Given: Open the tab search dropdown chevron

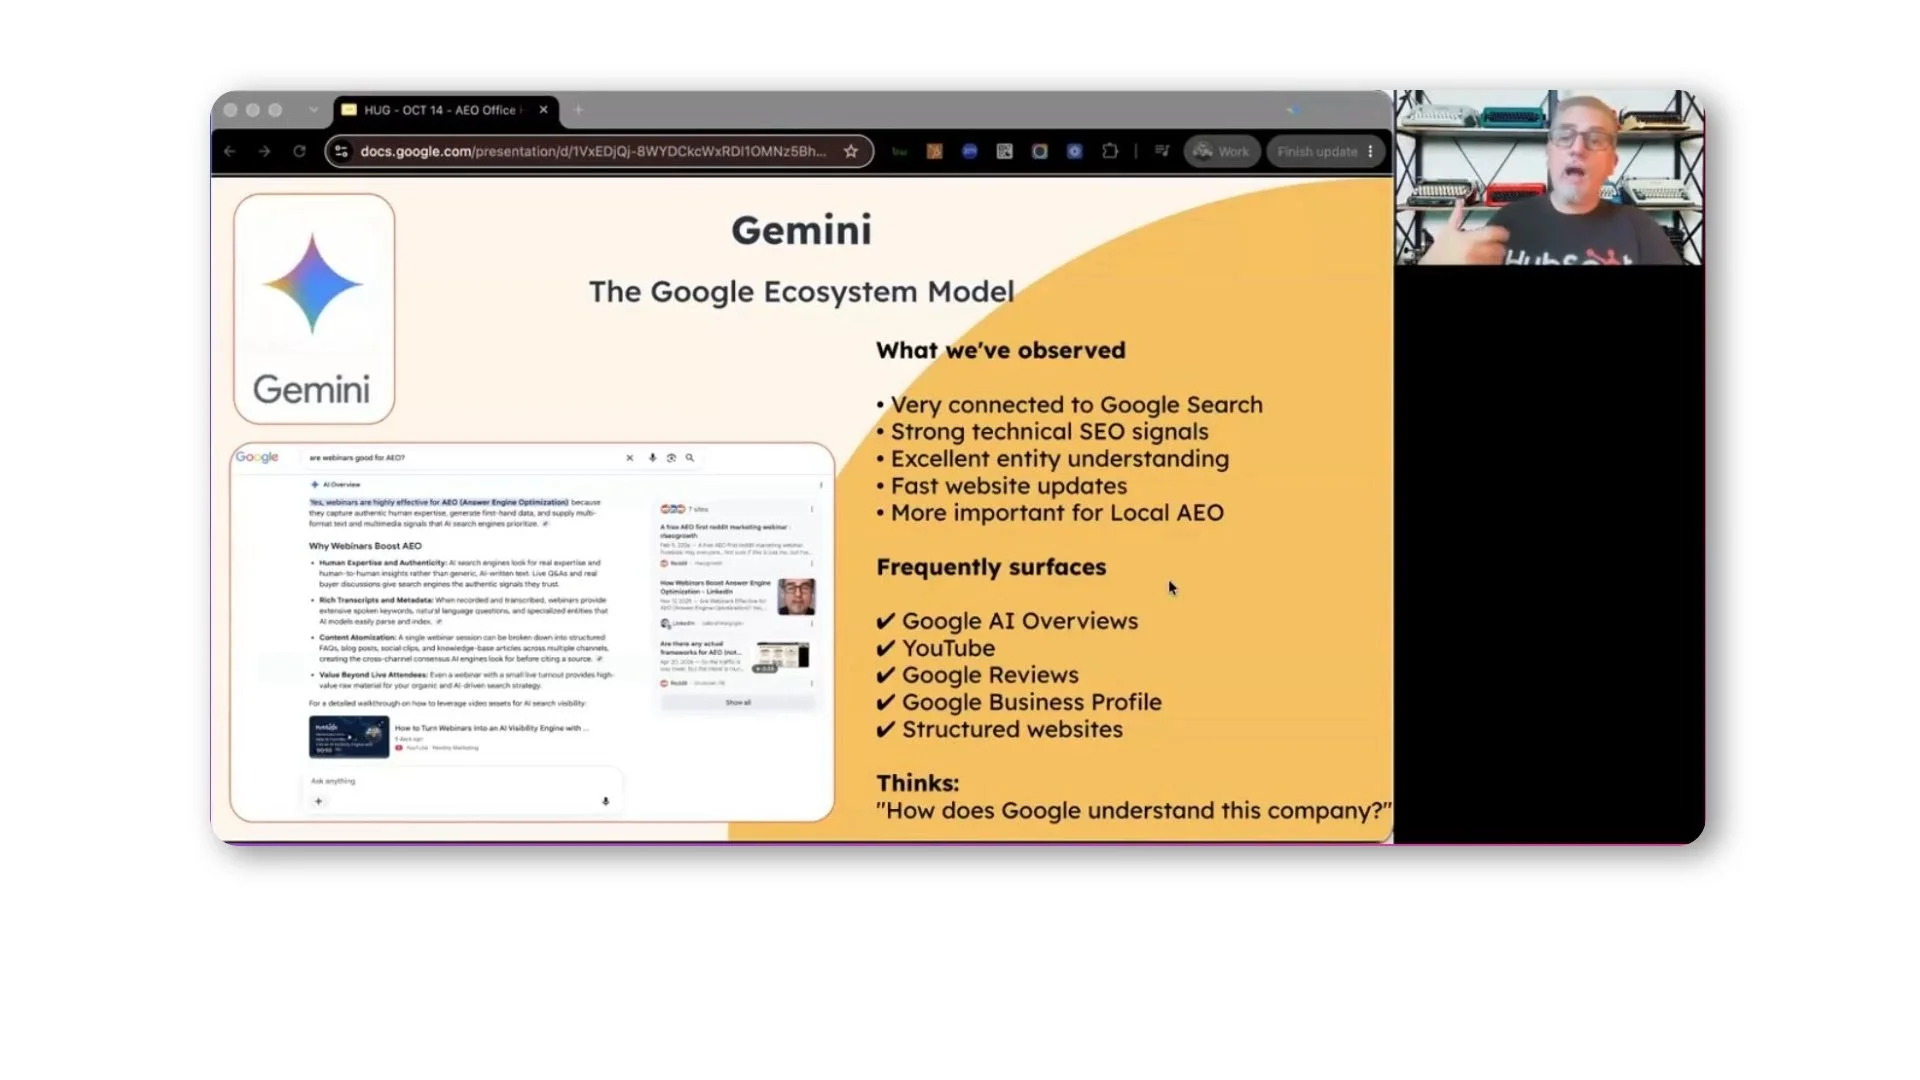Looking at the screenshot, I should 313,110.
